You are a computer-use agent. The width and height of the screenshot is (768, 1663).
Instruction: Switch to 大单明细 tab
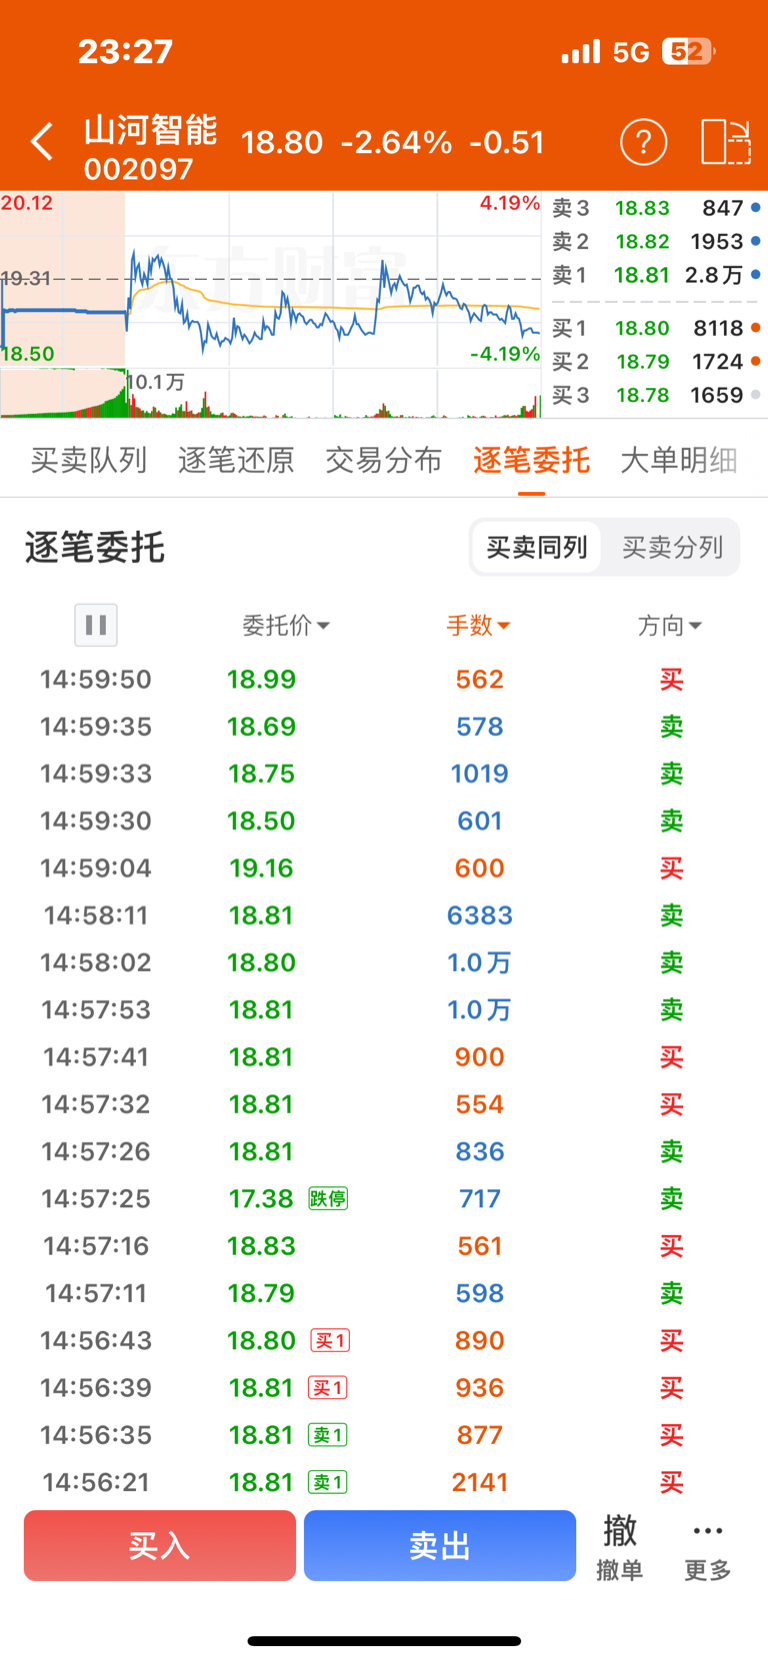pos(679,460)
